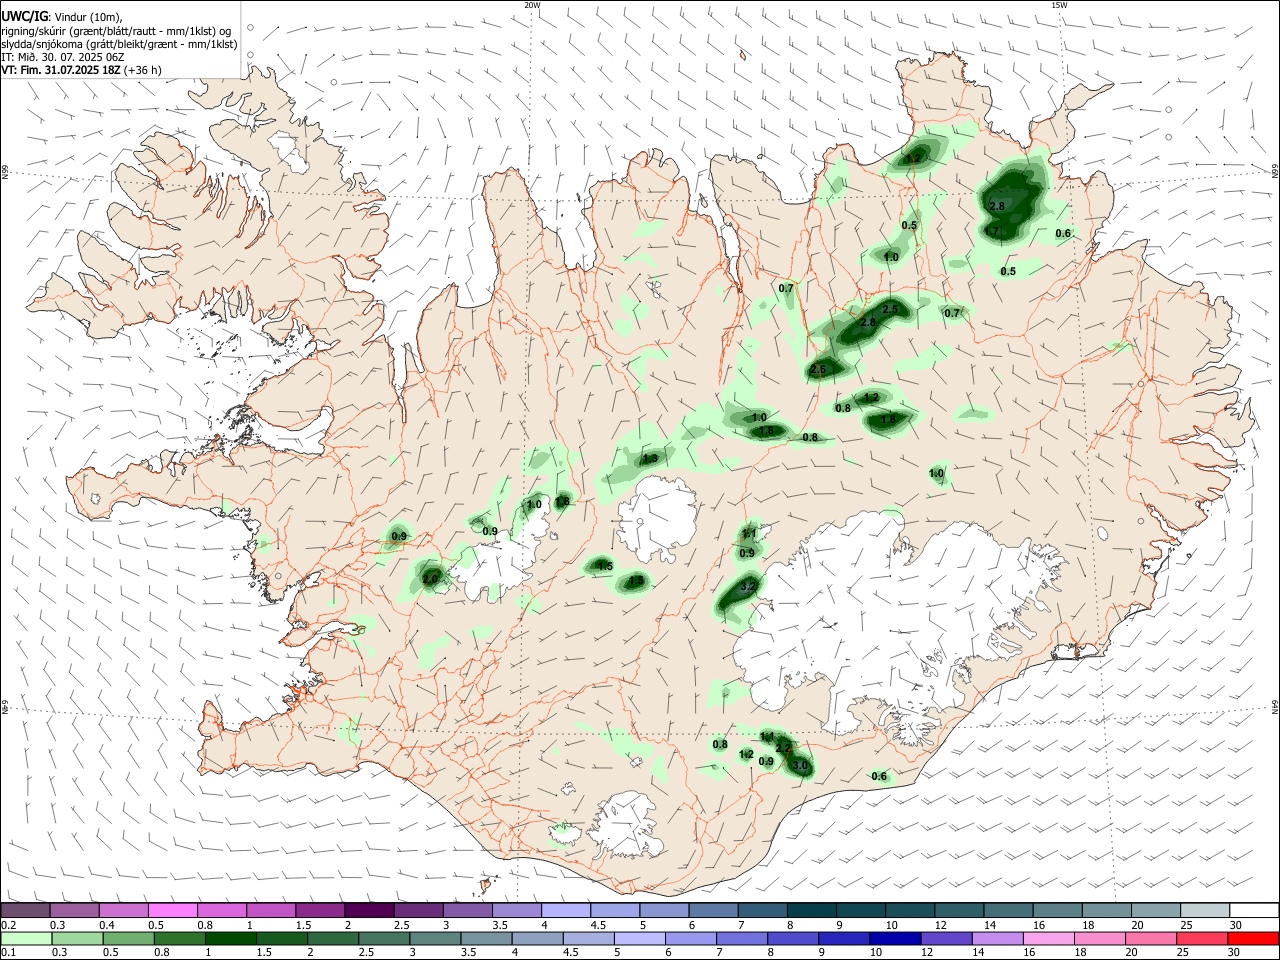Click the 'IT: Mið. 30. 07. 2025 06Z' line
This screenshot has width=1280, height=960.
pyautogui.click(x=62, y=57)
